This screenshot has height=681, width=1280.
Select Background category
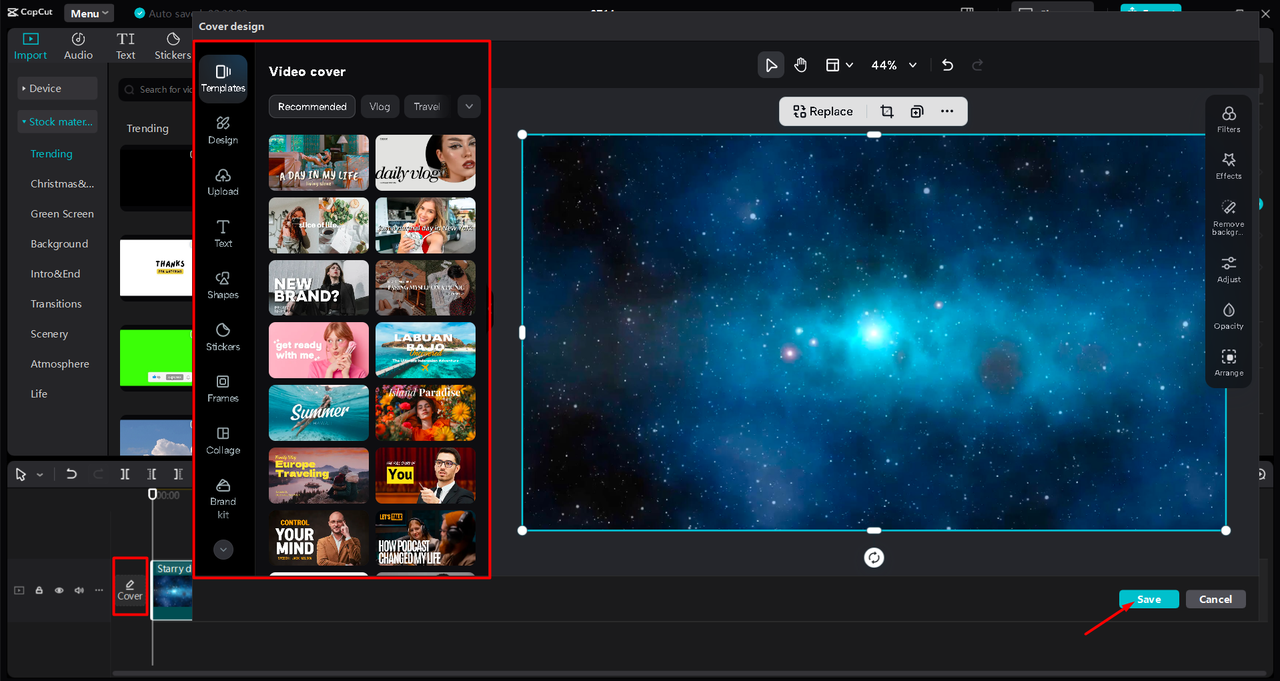tap(59, 244)
